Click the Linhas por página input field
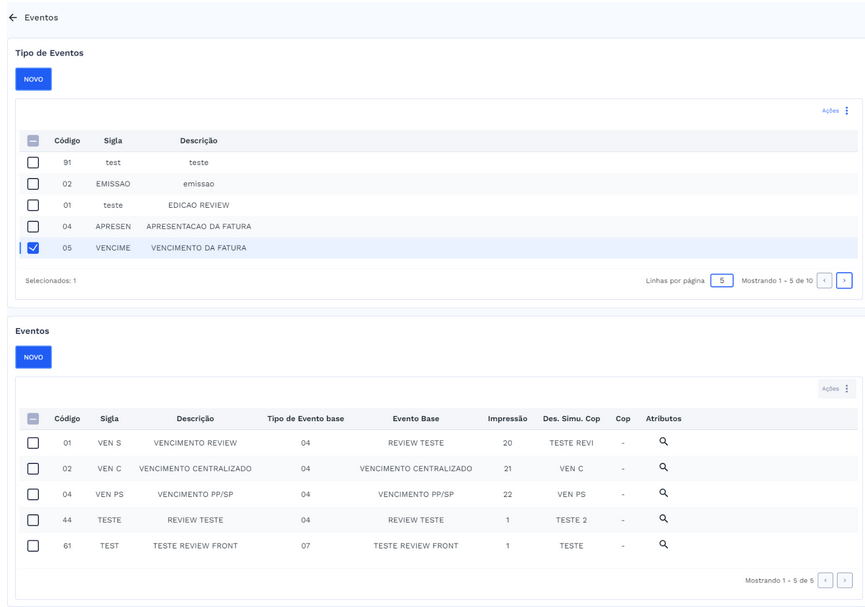Viewport: 865px width, 607px height. (721, 281)
